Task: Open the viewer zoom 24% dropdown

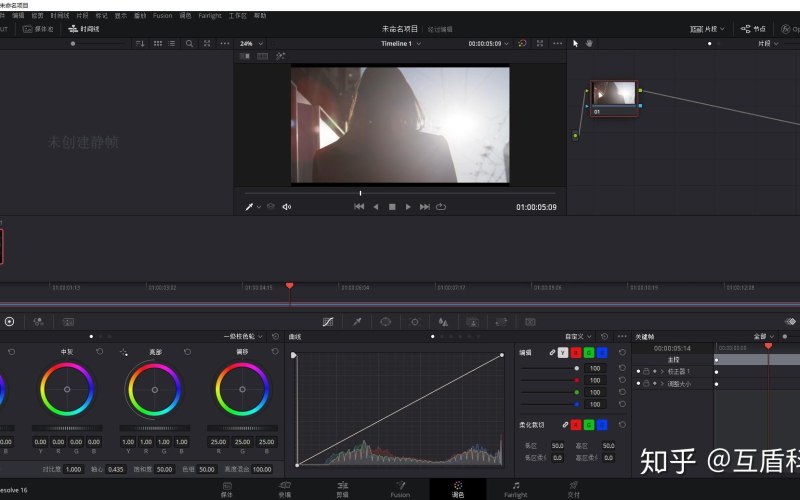Action: click(x=252, y=44)
